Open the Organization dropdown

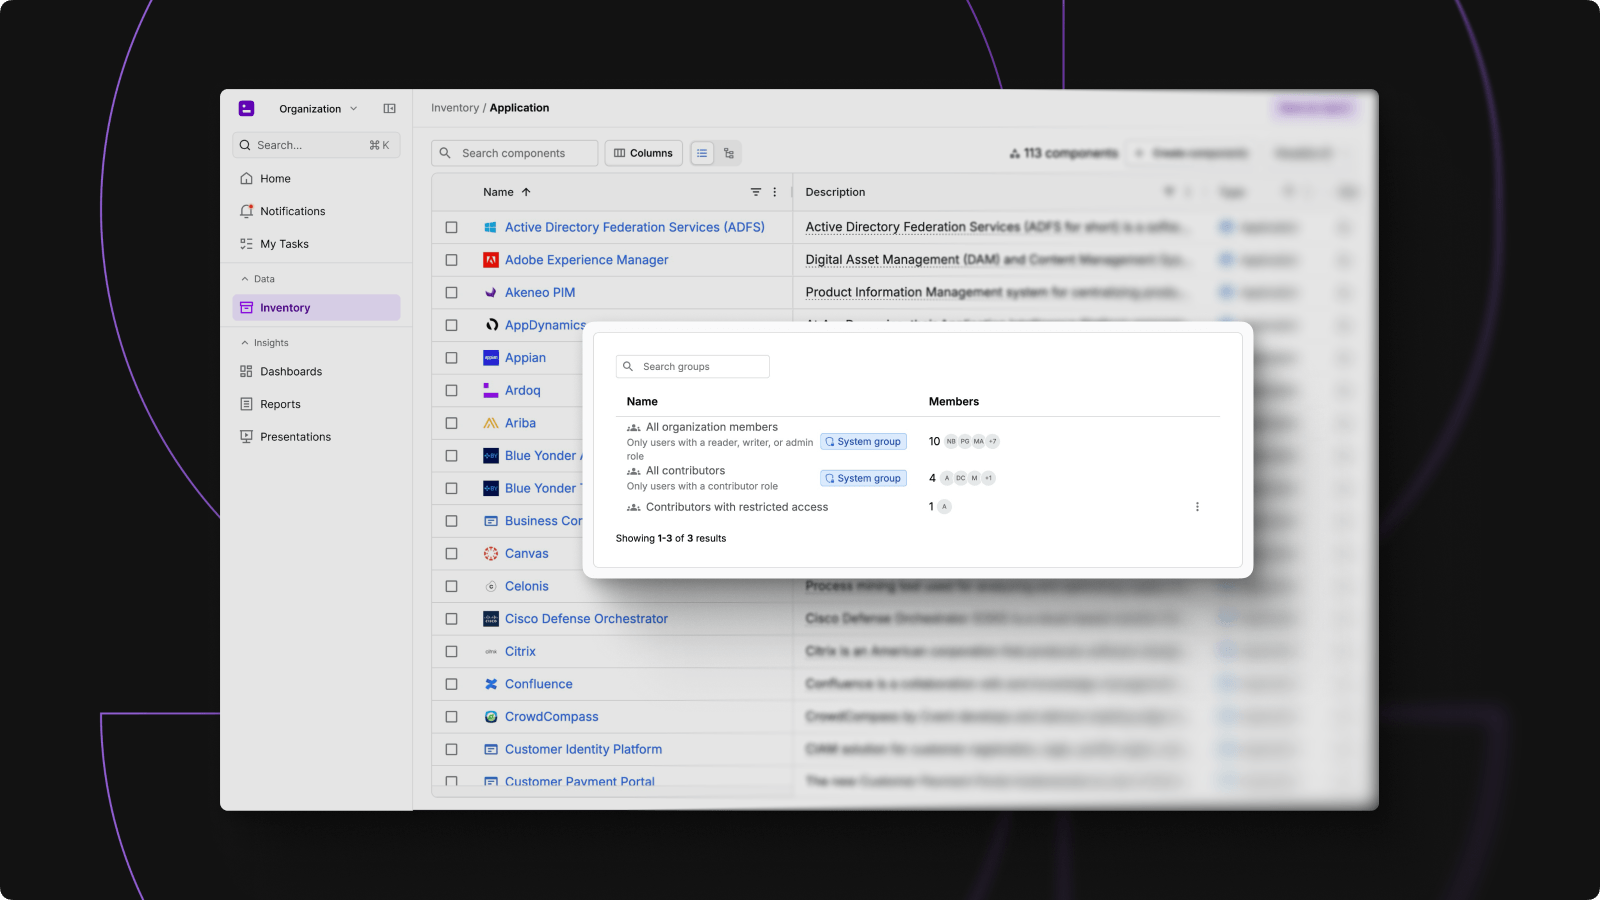[317, 109]
